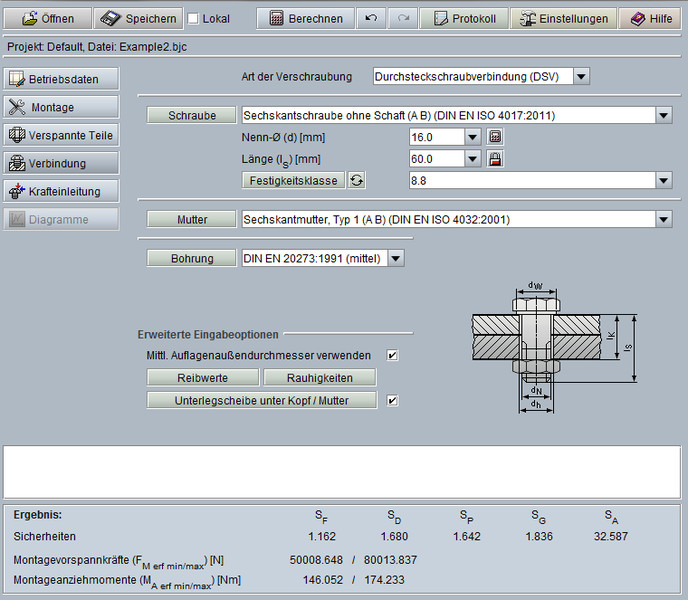Open the Hilfe help book

651,18
